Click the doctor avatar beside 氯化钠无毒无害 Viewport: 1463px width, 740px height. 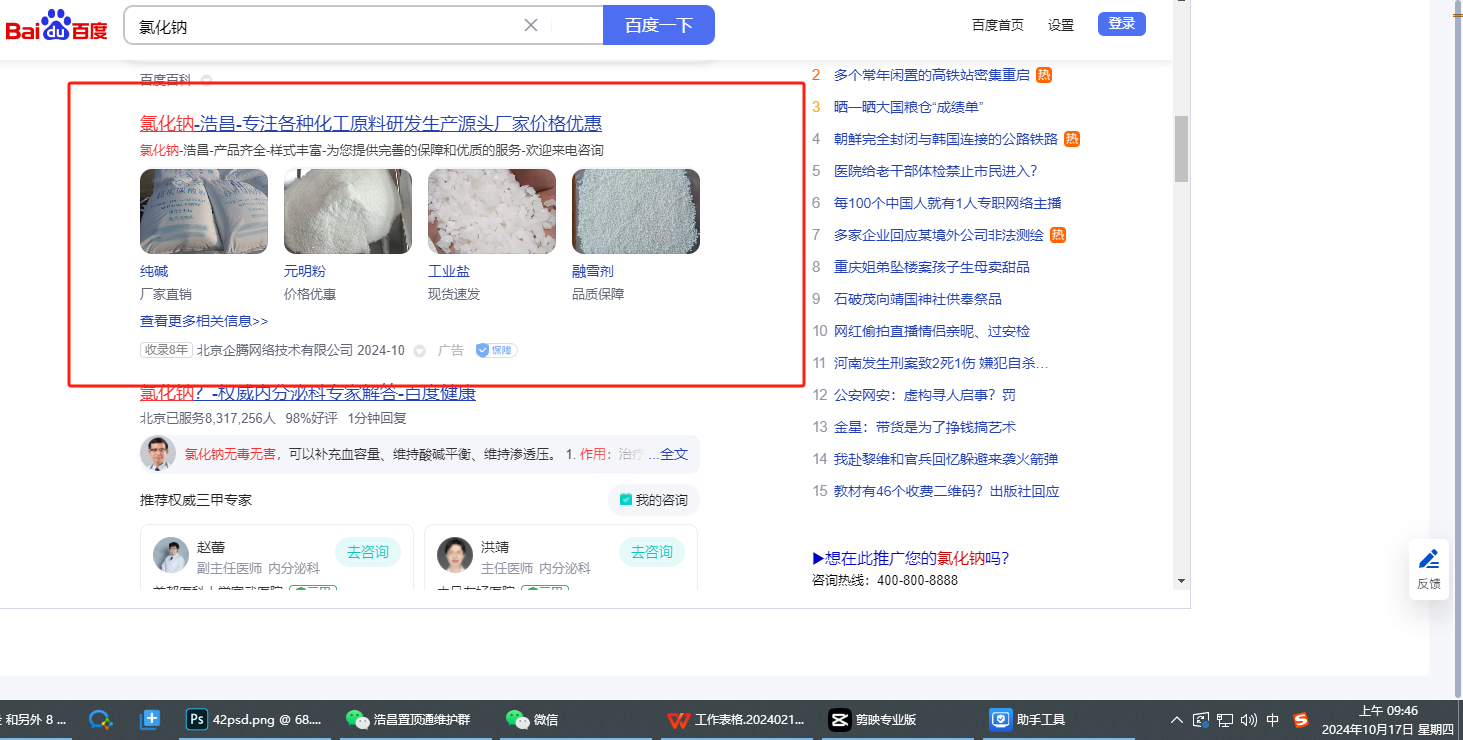coord(158,454)
